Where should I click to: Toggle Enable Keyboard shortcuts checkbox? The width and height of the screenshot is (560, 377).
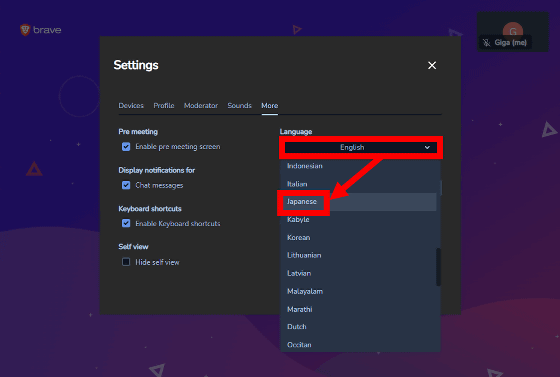click(126, 223)
